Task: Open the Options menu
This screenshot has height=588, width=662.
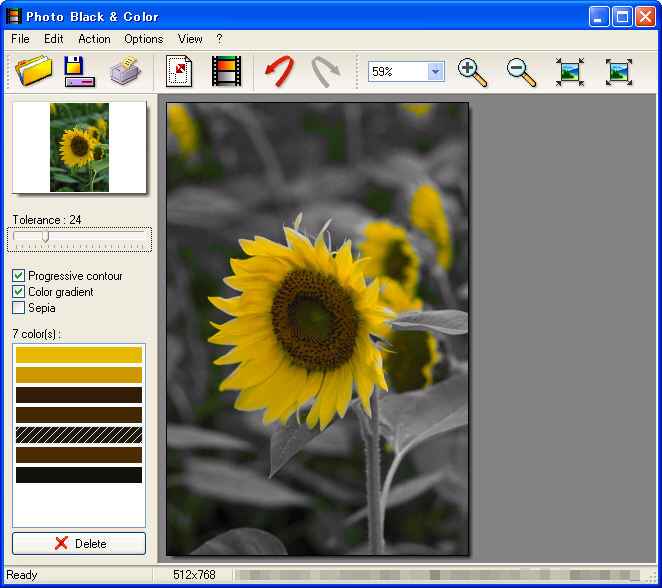Action: 144,39
